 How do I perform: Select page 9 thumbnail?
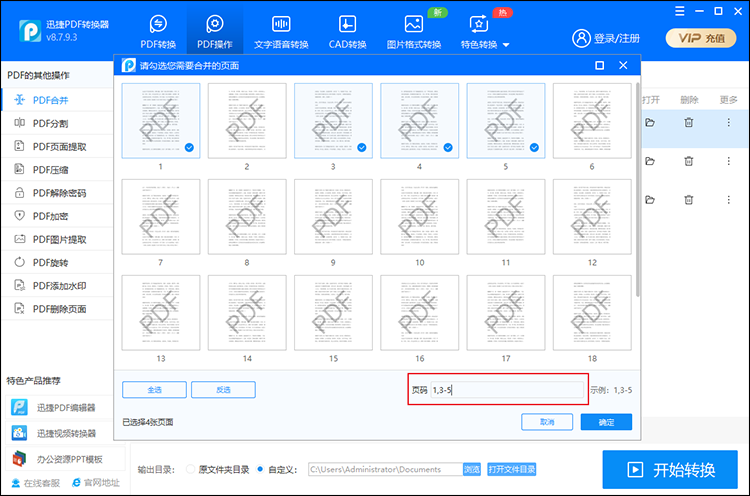pos(333,217)
